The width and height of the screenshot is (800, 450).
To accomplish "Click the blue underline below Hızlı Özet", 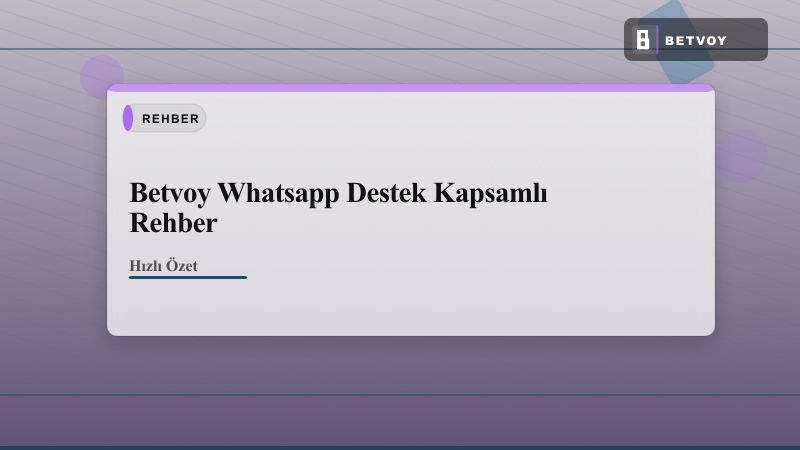I will 187,277.
